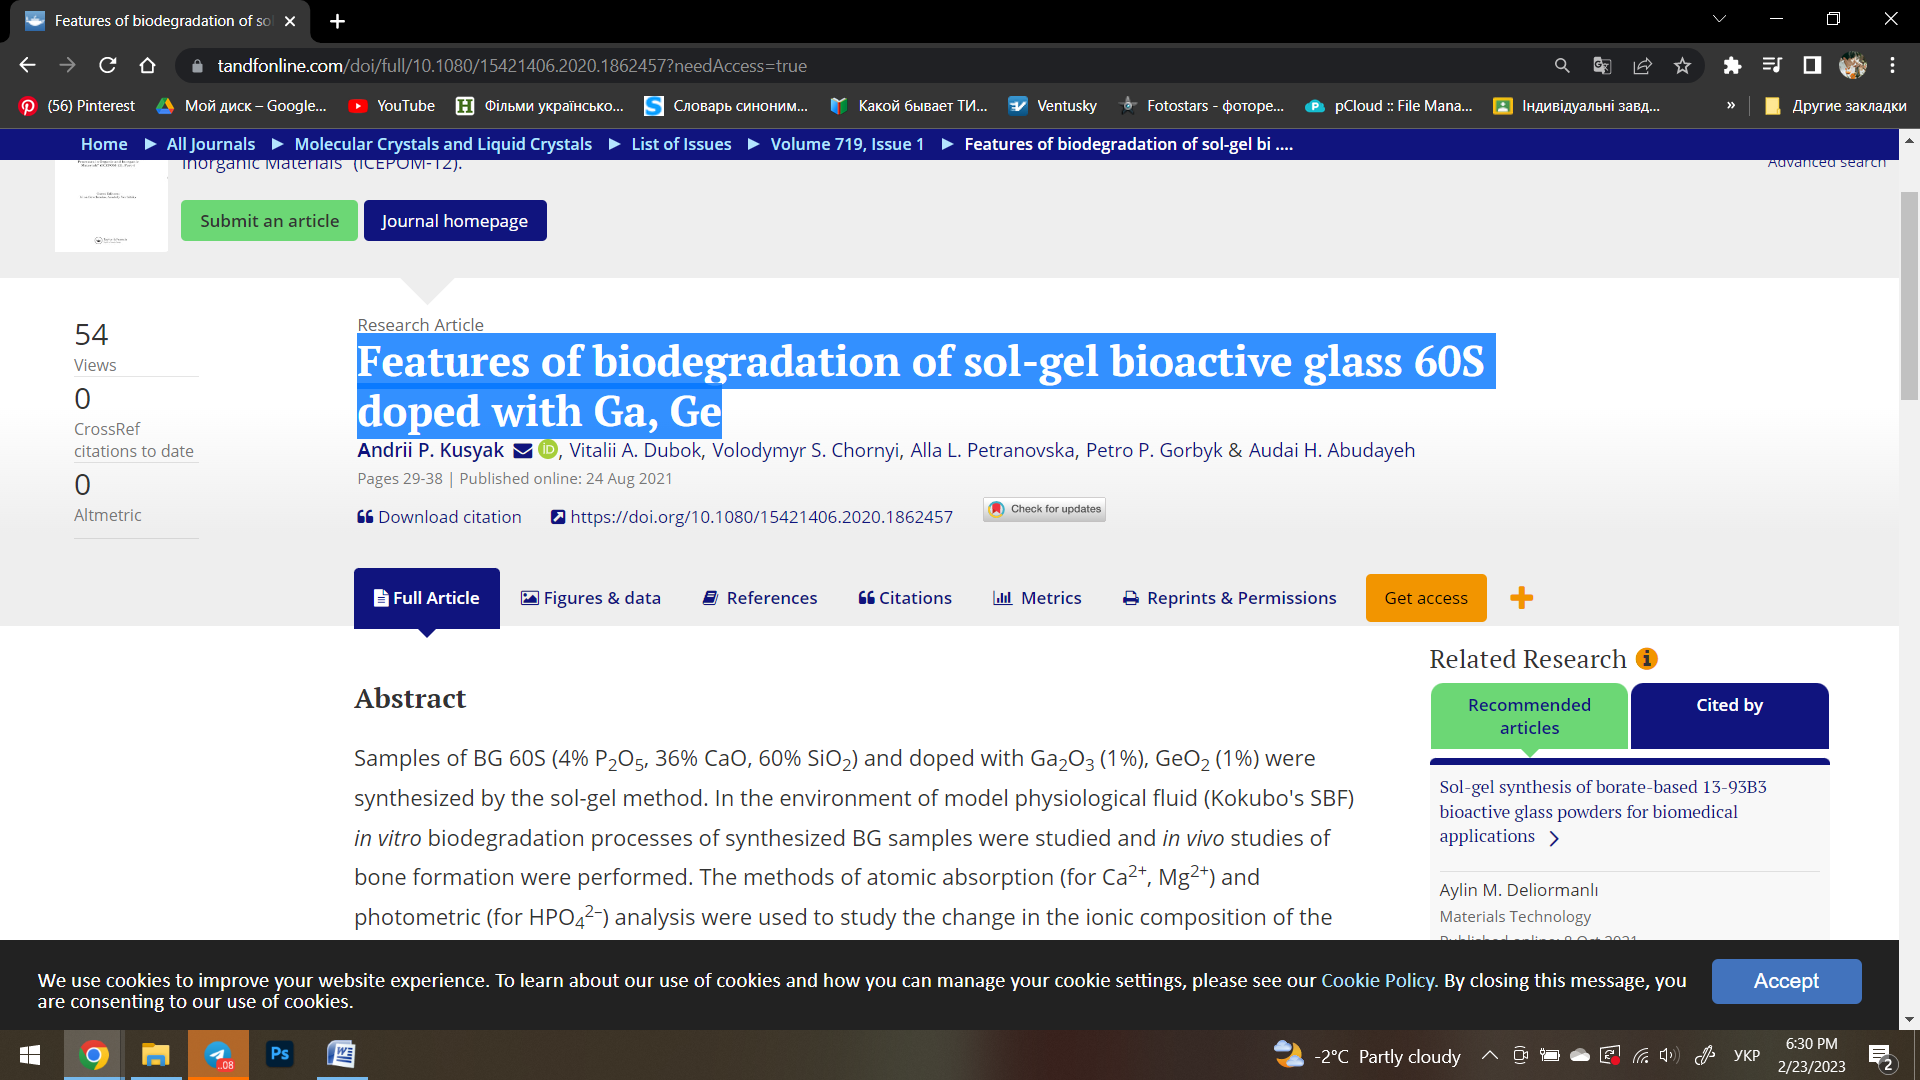
Task: Open Google Translate icon in address bar
Action: point(1602,66)
